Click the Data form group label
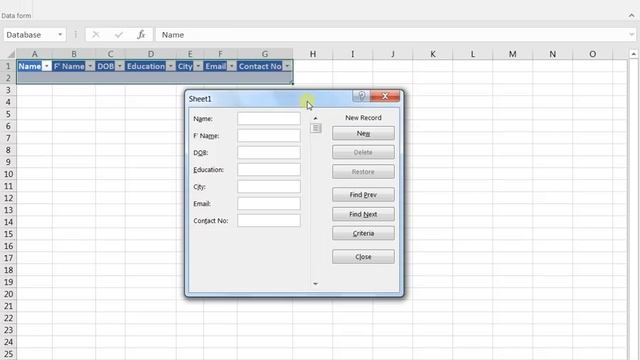 16,16
